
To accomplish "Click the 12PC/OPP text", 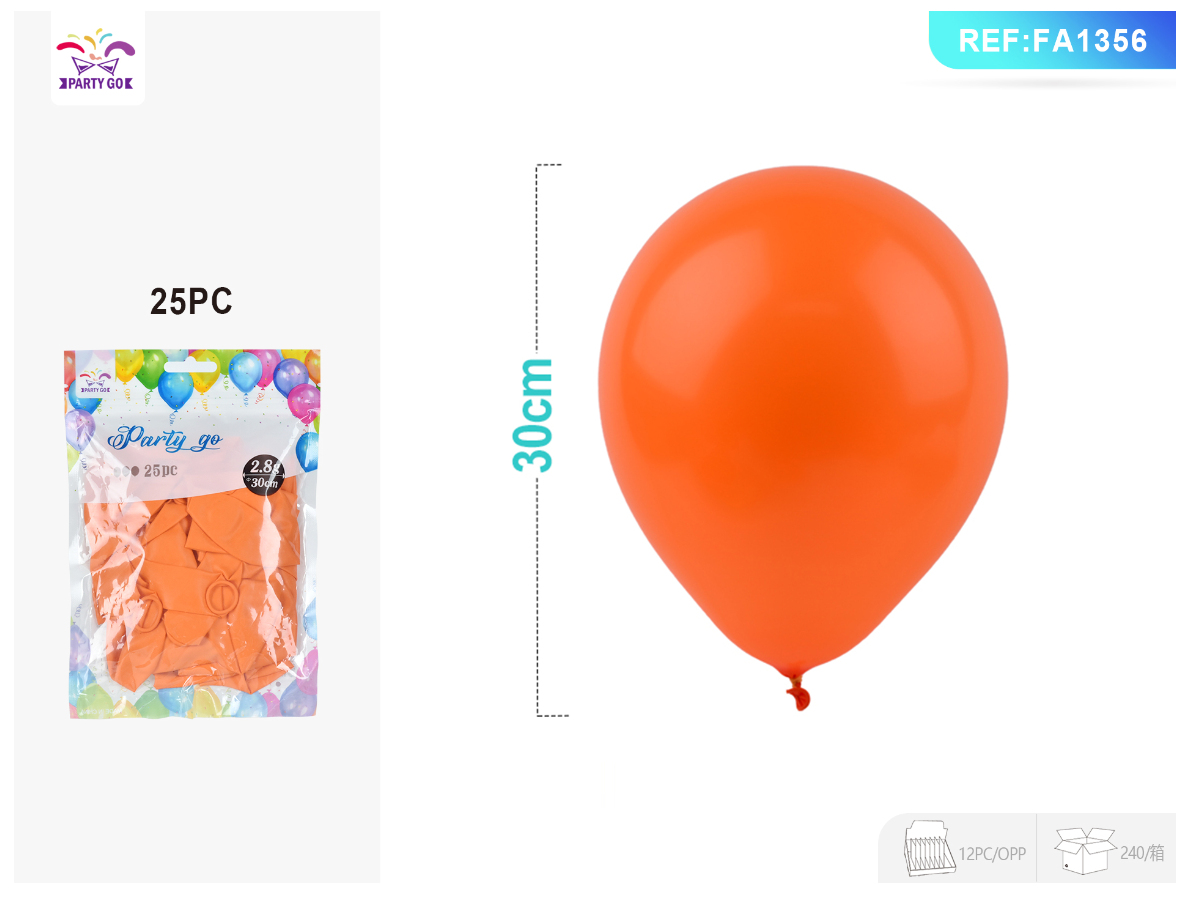I will point(990,853).
